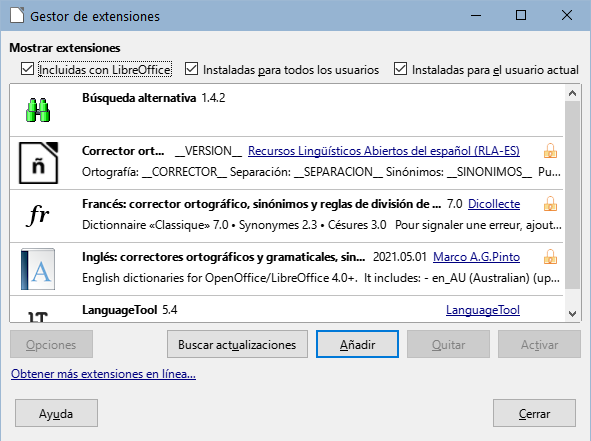
Task: Click the Ortografía: __CORRECTOR__ description line
Action: 321,172
